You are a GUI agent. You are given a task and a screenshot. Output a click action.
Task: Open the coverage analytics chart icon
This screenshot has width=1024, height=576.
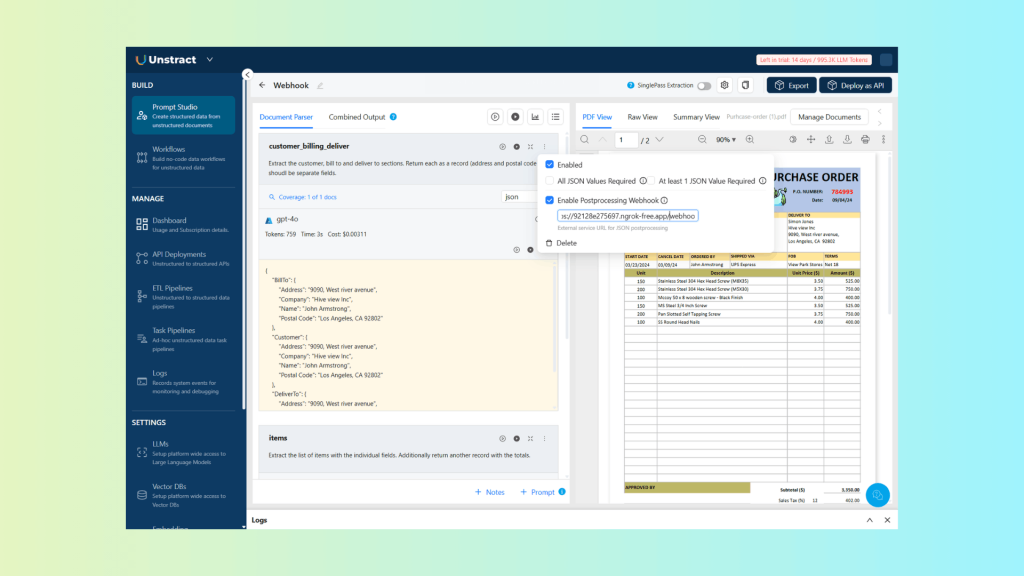point(536,116)
